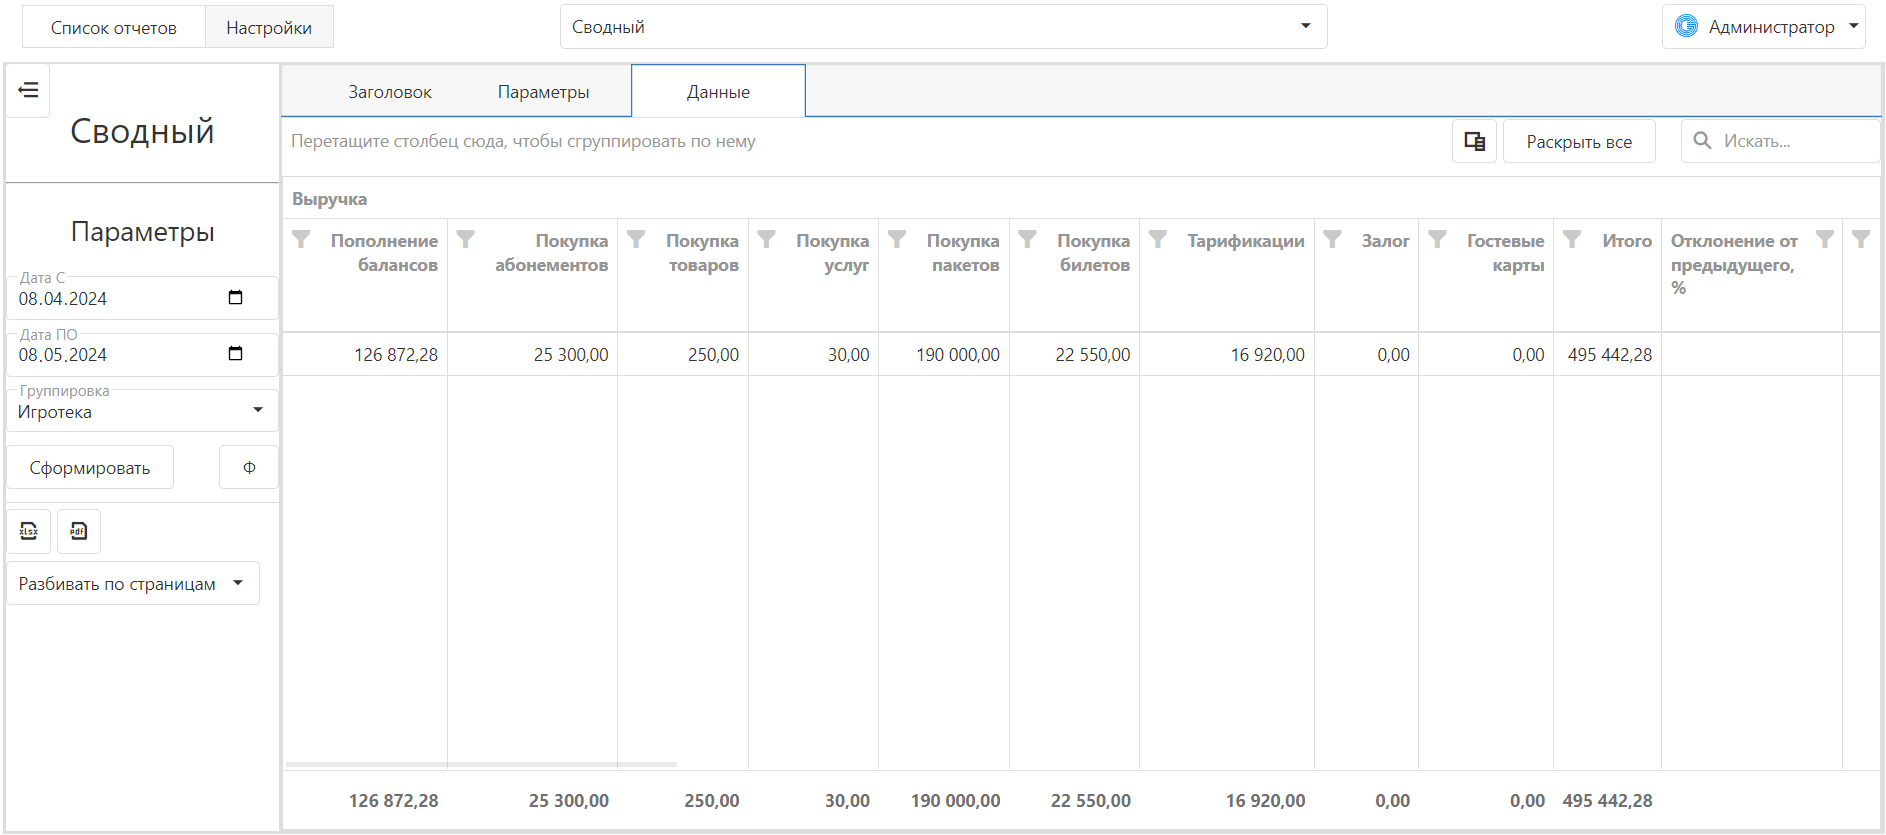This screenshot has width=1886, height=835.
Task: Filter the Залог column
Action: tap(1332, 239)
